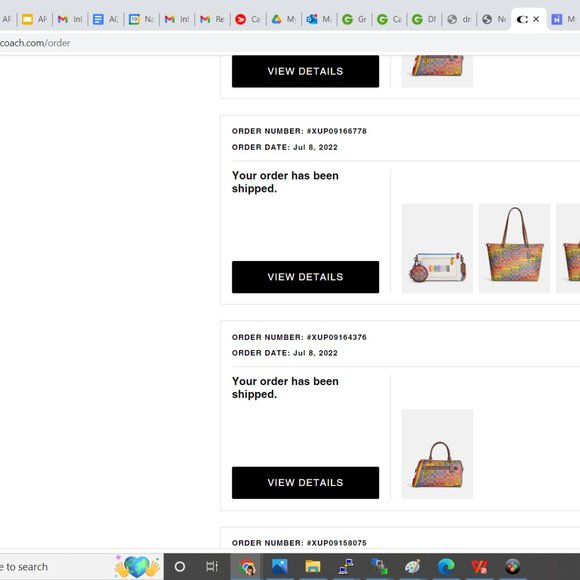Open the tab with red circle icon

[x=248, y=19]
